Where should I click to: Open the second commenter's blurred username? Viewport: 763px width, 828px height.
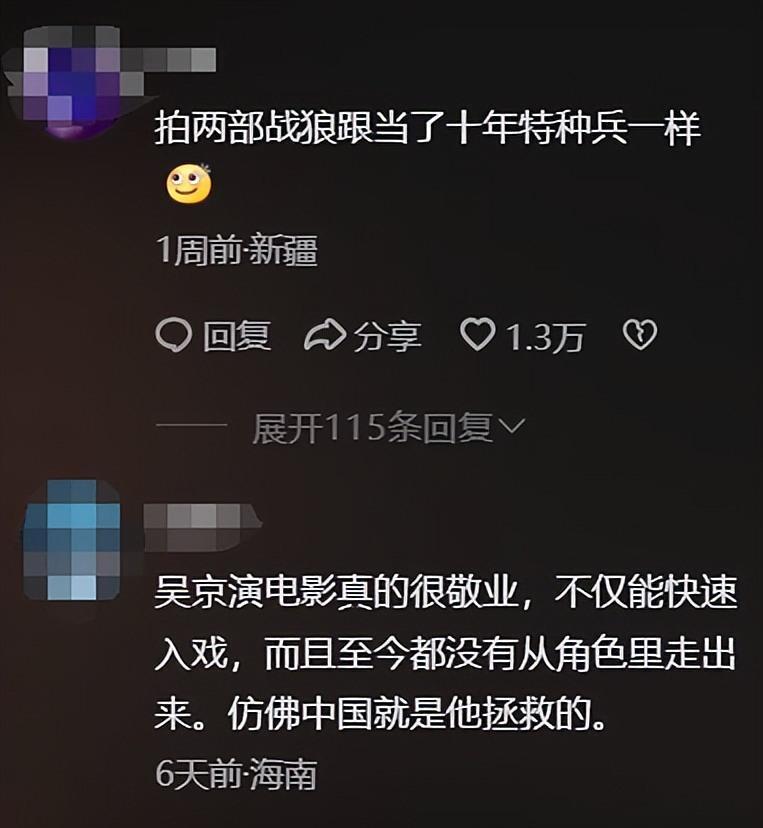(203, 527)
